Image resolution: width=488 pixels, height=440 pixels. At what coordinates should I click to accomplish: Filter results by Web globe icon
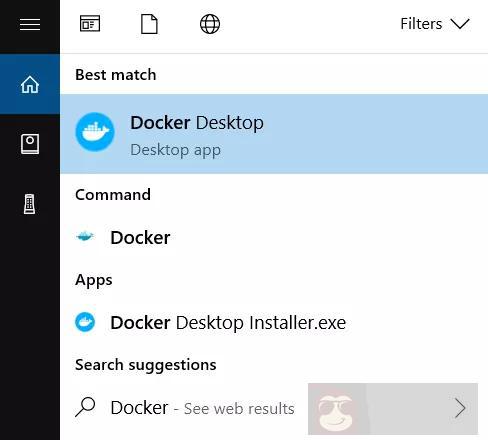(x=210, y=24)
